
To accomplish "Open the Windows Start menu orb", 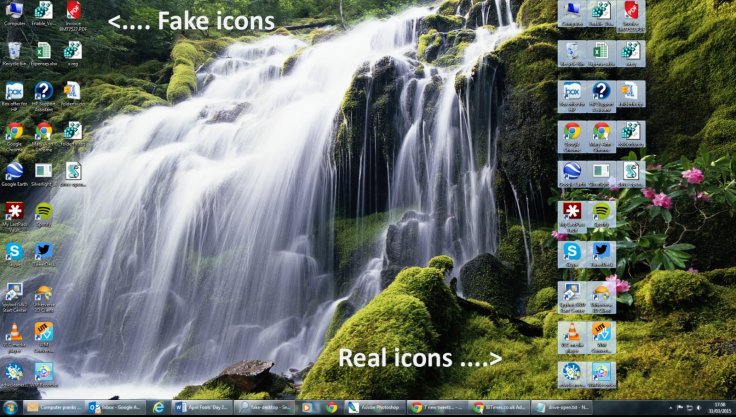I will [11, 408].
